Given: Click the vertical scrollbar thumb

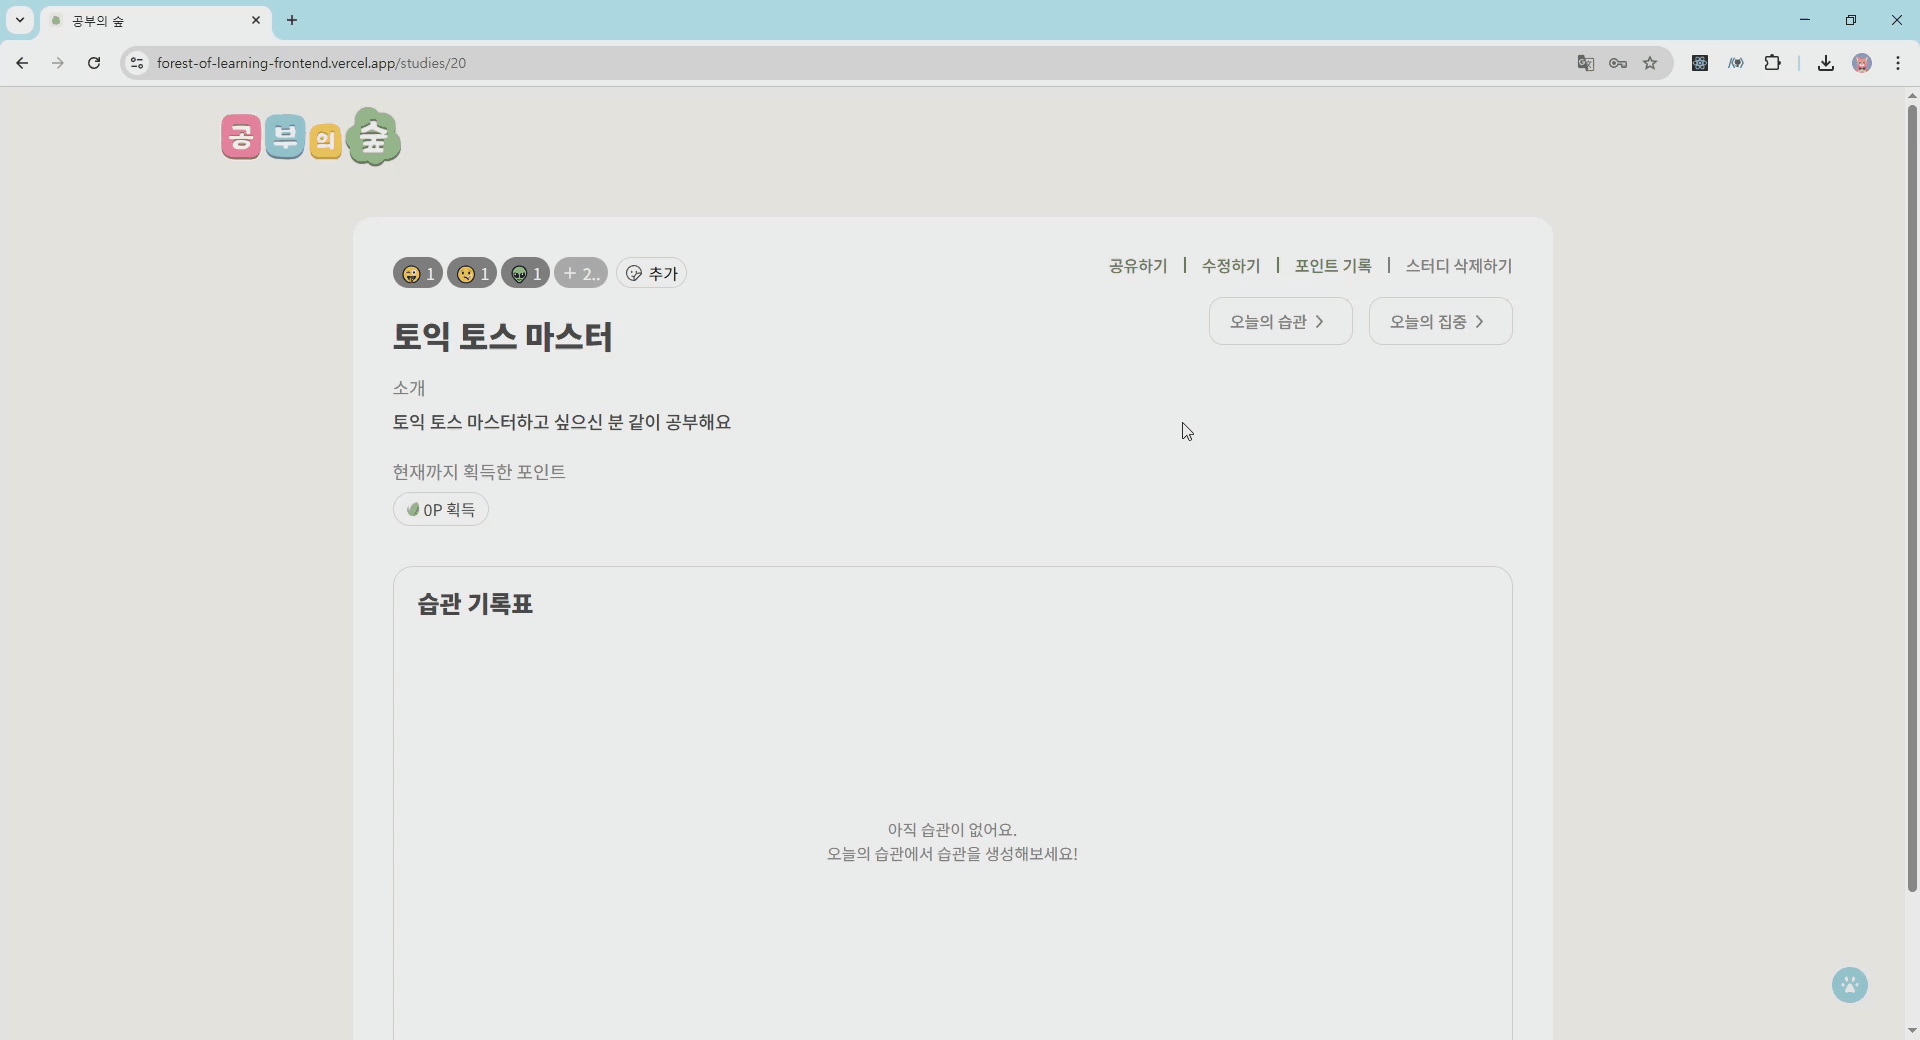Looking at the screenshot, I should (x=1912, y=498).
